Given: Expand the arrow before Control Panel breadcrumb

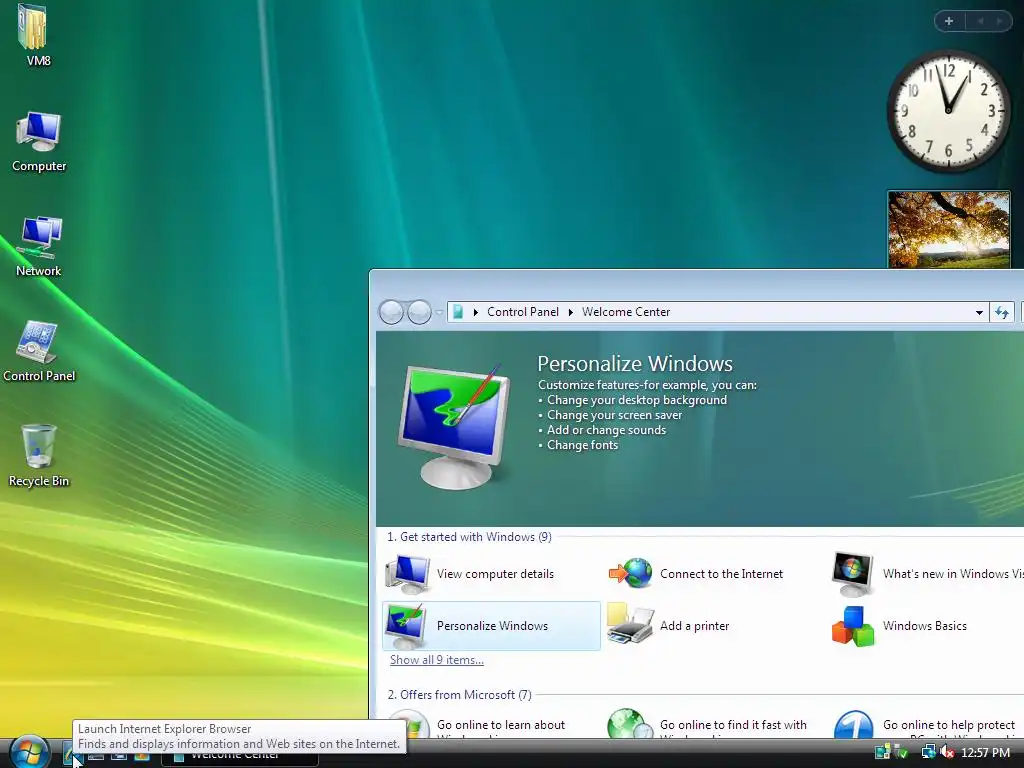Looking at the screenshot, I should click(475, 312).
